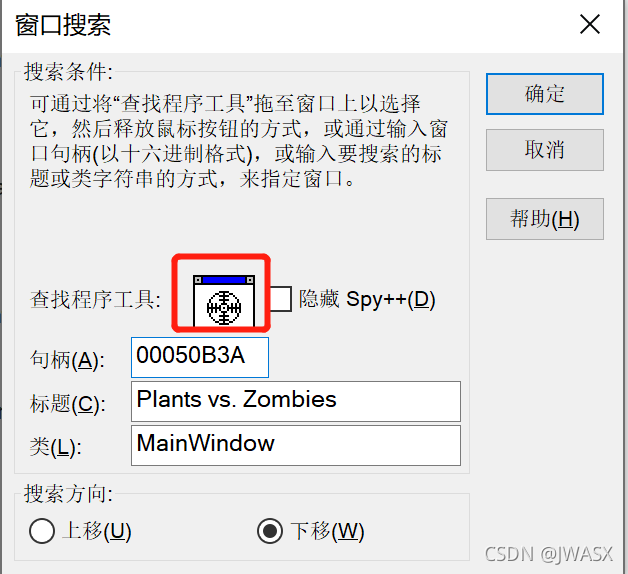Focus the 句柄 field containing 00050B3A
The width and height of the screenshot is (628, 574).
click(x=200, y=357)
